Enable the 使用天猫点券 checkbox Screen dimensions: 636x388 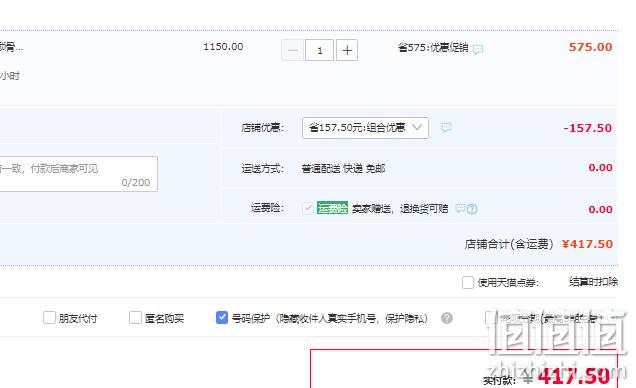click(x=468, y=282)
